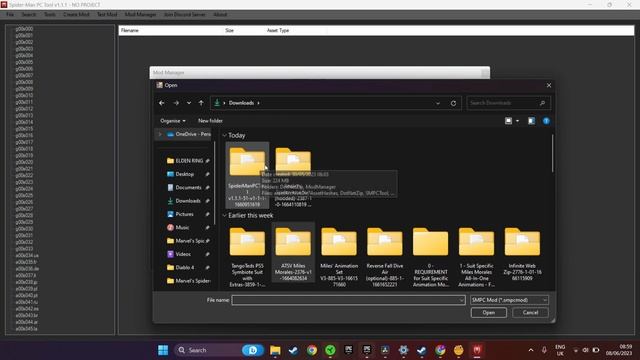Open the About menu
The height and width of the screenshot is (360, 640).
tap(220, 14)
